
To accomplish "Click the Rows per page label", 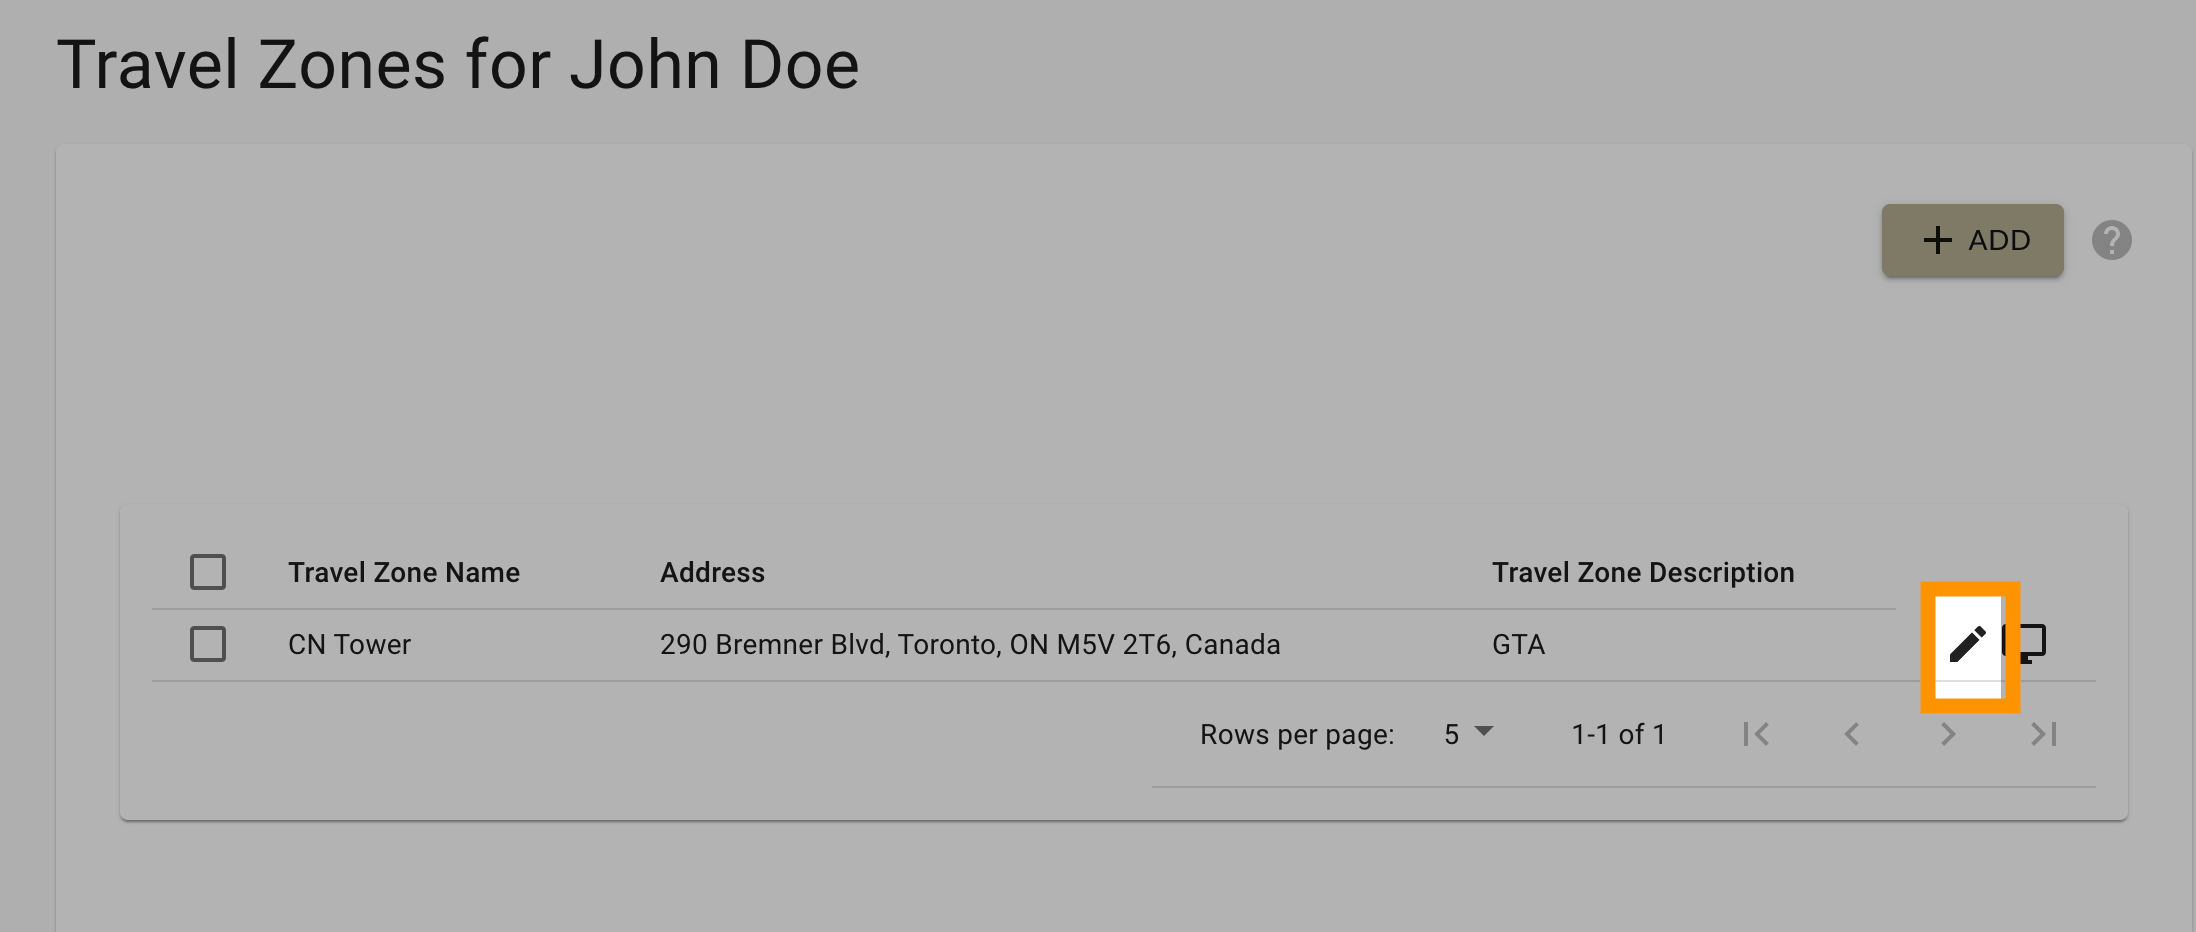I will click(1297, 735).
